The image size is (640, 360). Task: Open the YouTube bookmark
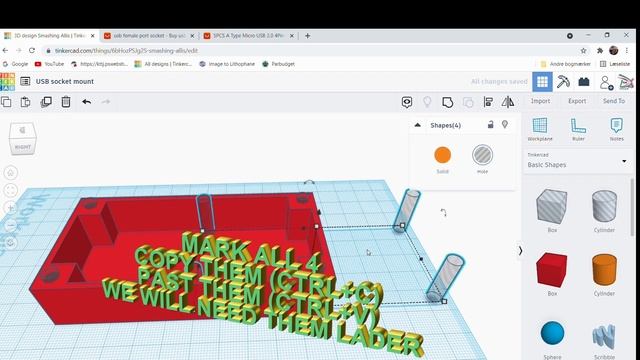(x=49, y=64)
